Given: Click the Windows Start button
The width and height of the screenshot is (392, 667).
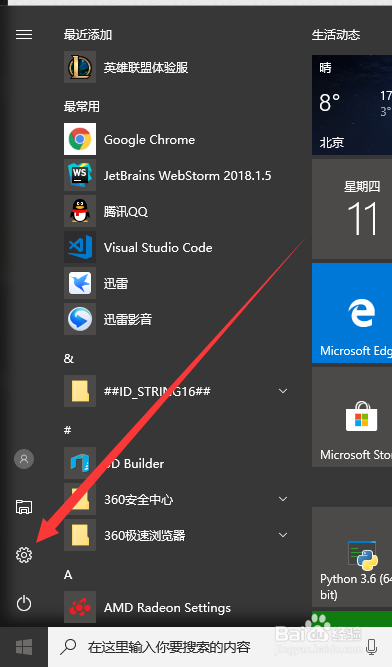Looking at the screenshot, I should [x=24, y=647].
